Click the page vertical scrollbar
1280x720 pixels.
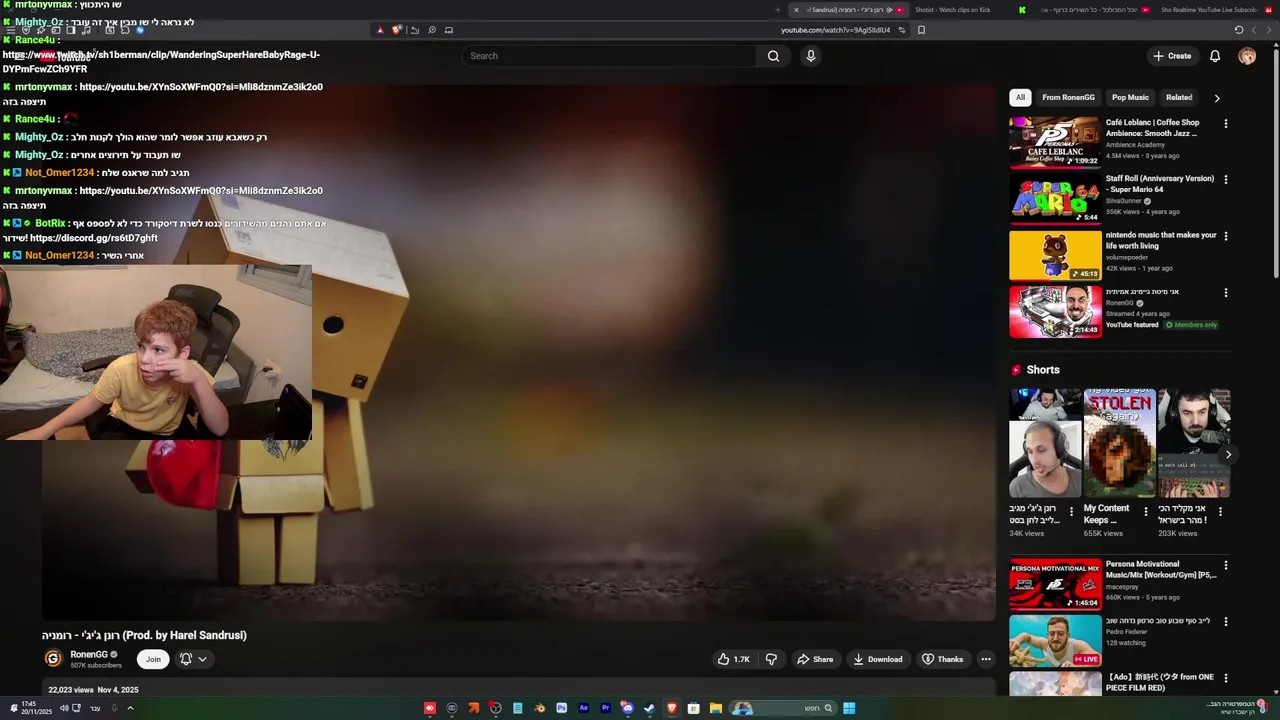1275,165
